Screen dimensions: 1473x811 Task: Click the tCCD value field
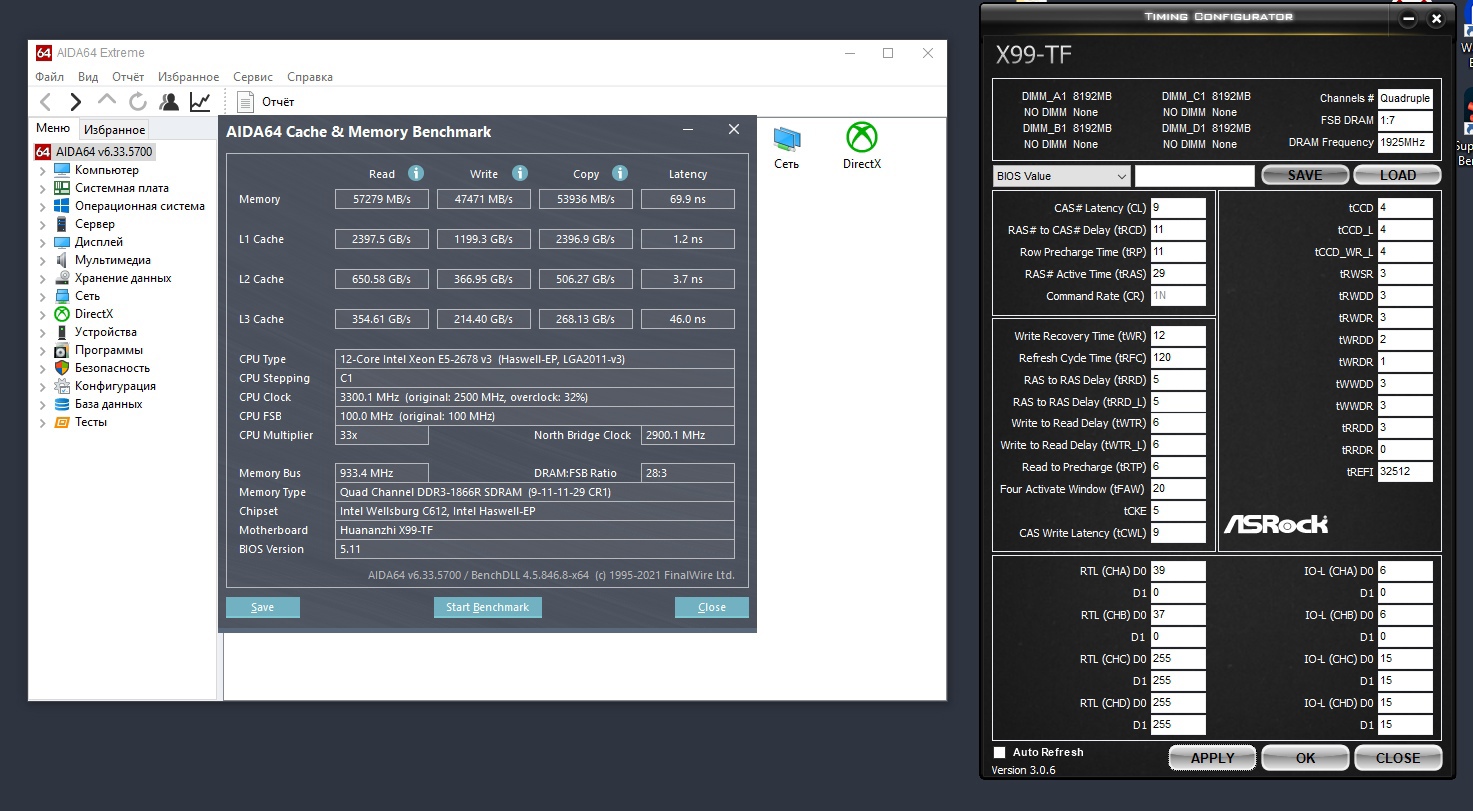1405,208
